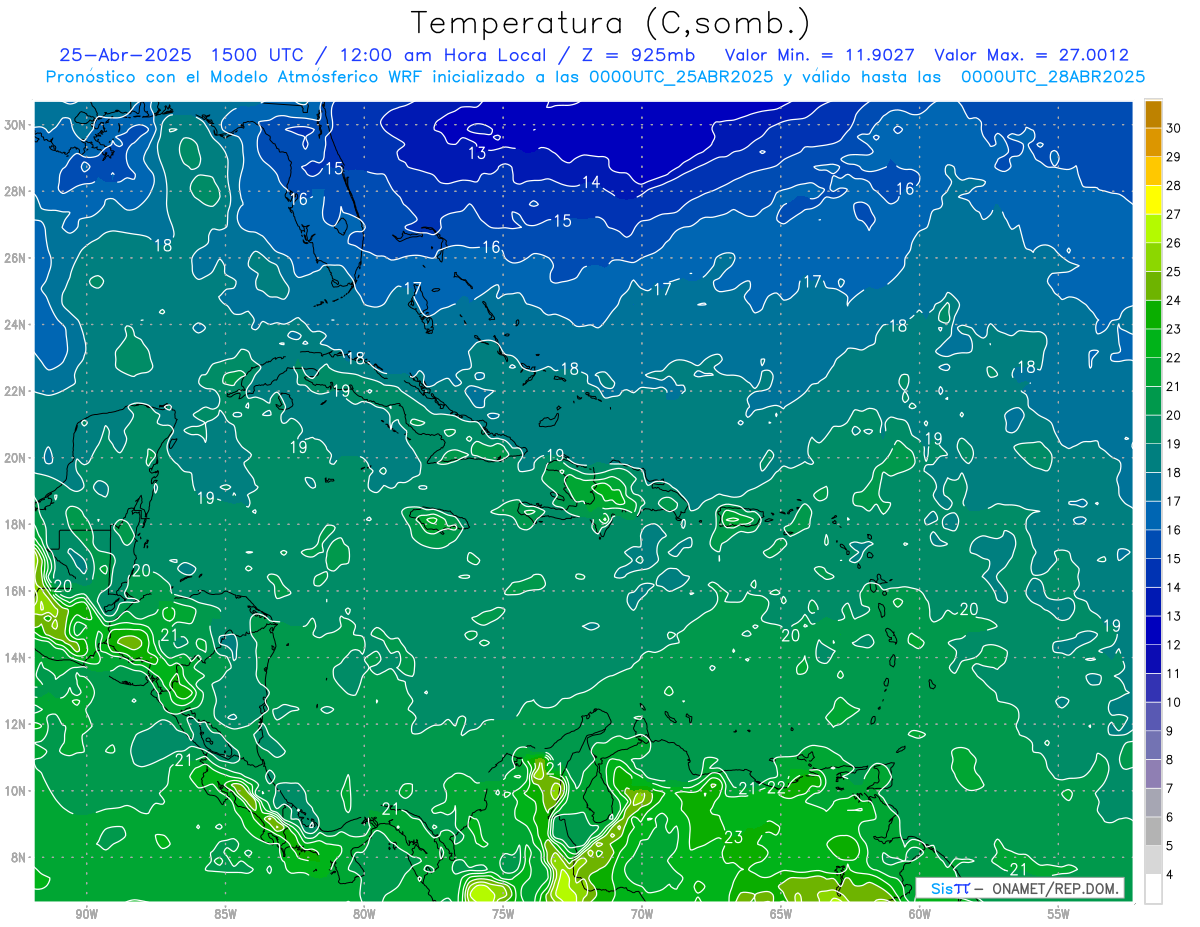The width and height of the screenshot is (1200, 927).
Task: Click the "70W" longitude axis label
Action: point(642,914)
